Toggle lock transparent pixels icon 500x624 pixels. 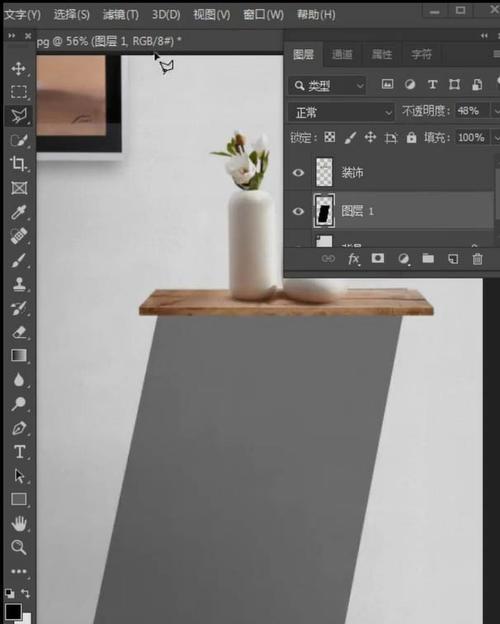[x=330, y=138]
